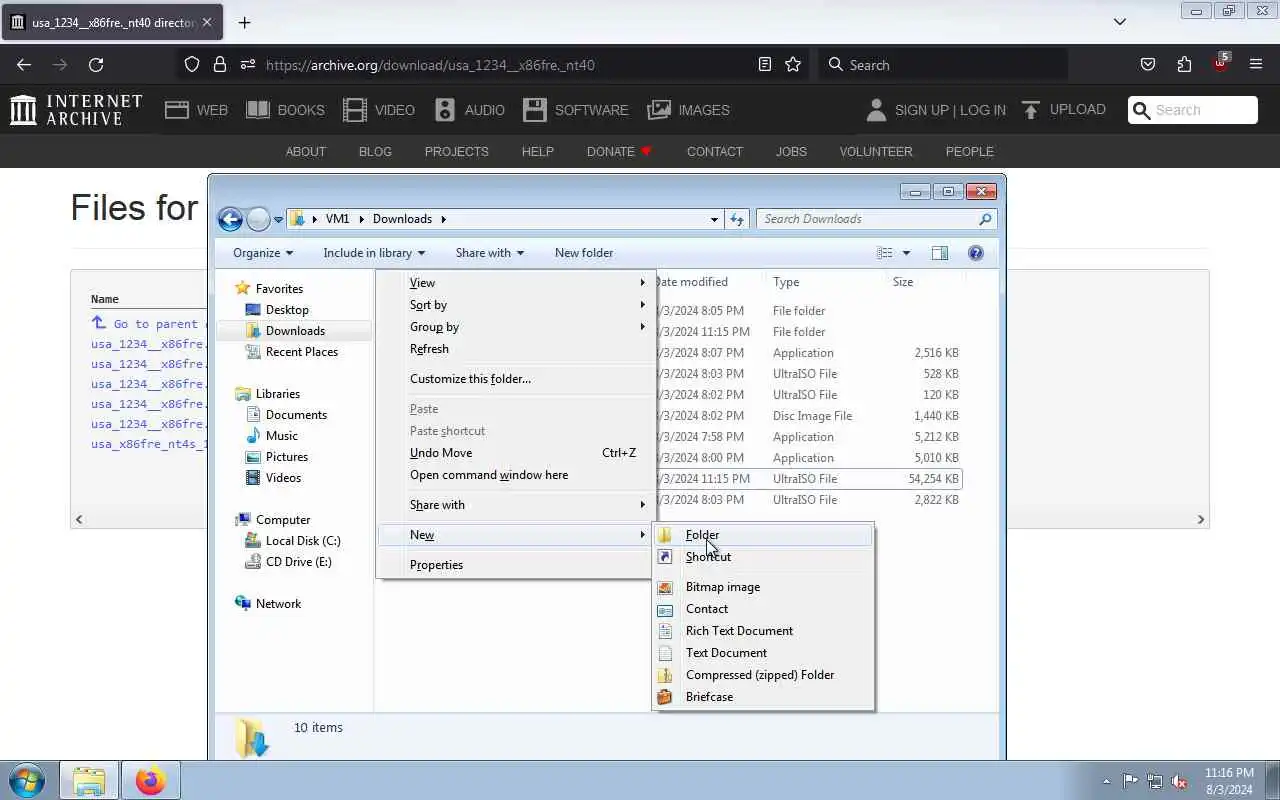
Task: Open Windows Start button
Action: tap(27, 780)
